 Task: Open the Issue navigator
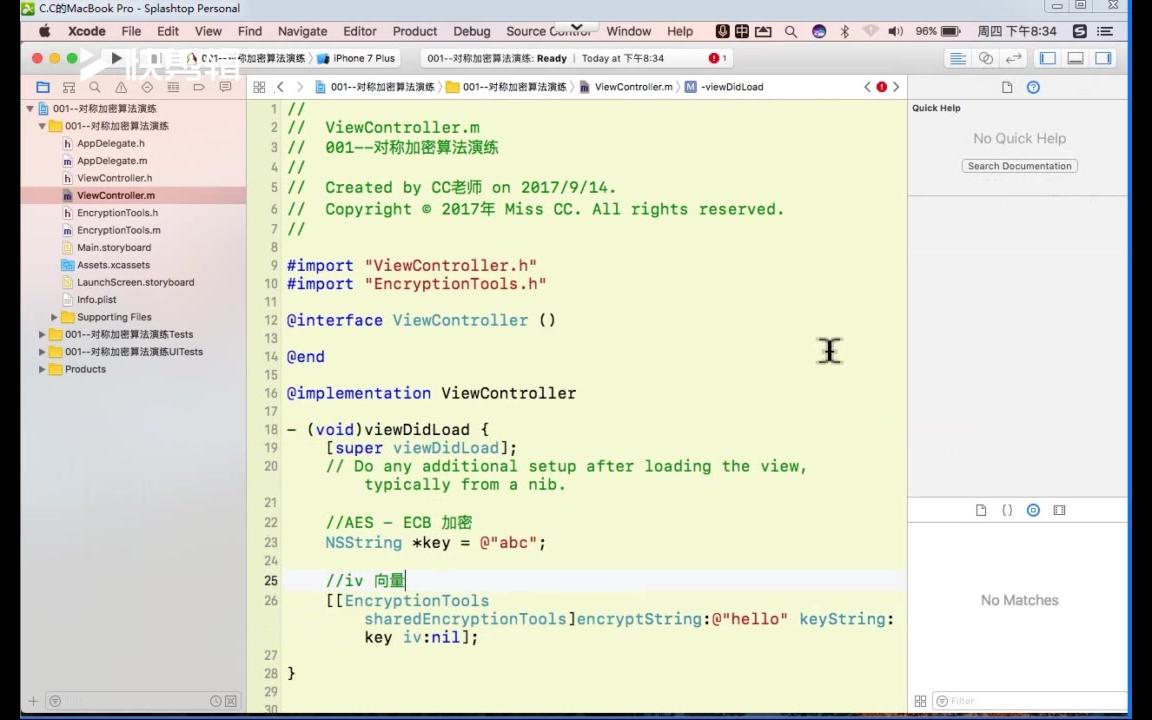tap(121, 87)
